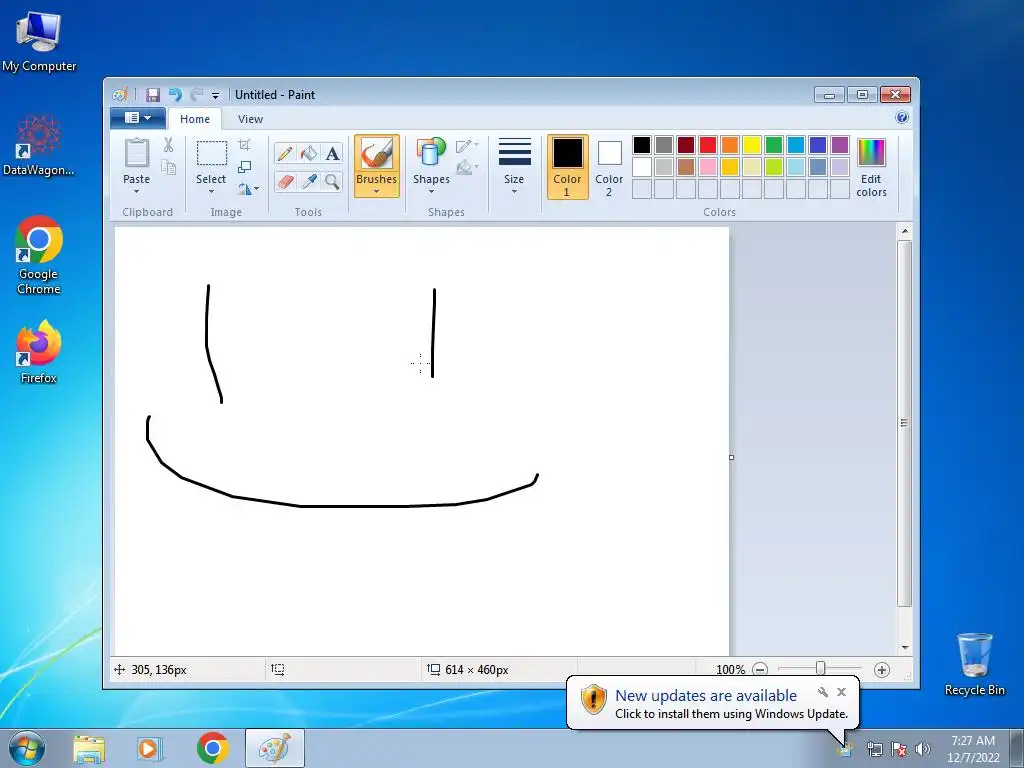Viewport: 1024px width, 768px height.
Task: Click the Save icon in quick access toolbar
Action: pos(152,95)
